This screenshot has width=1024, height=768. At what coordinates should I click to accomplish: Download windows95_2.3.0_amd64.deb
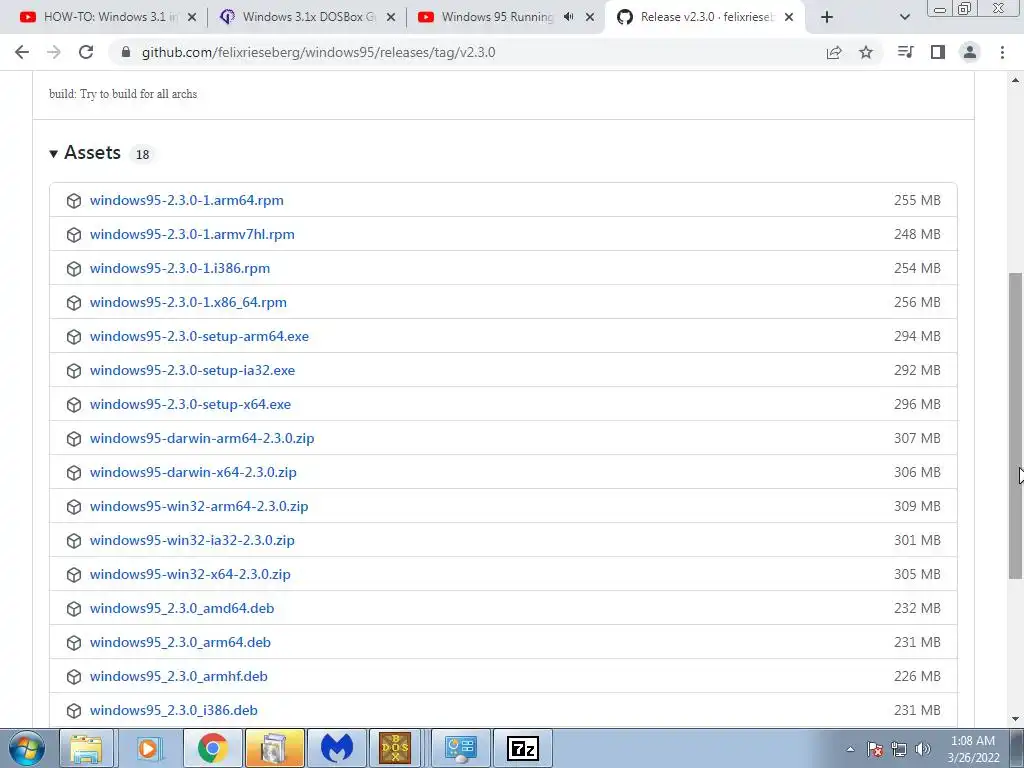182,608
